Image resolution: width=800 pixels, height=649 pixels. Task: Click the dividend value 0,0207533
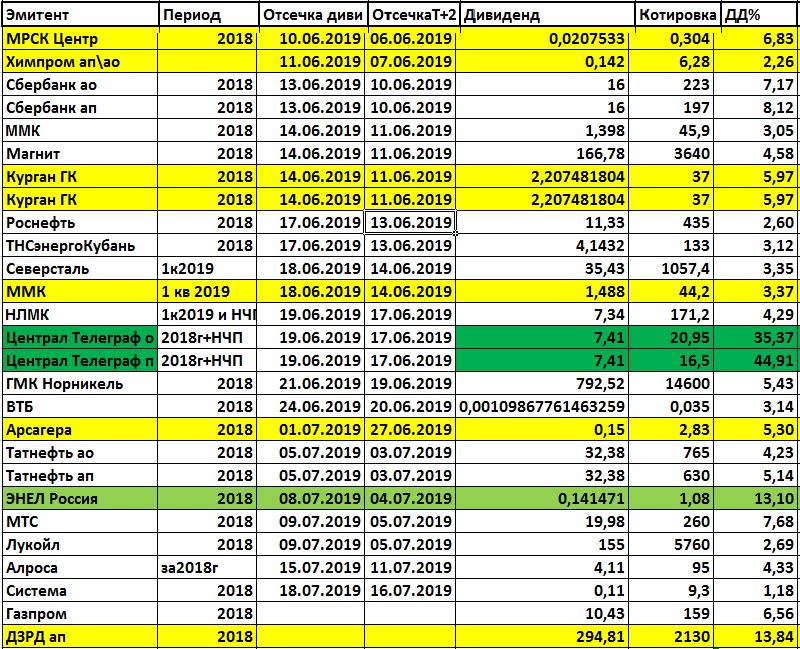pyautogui.click(x=542, y=39)
